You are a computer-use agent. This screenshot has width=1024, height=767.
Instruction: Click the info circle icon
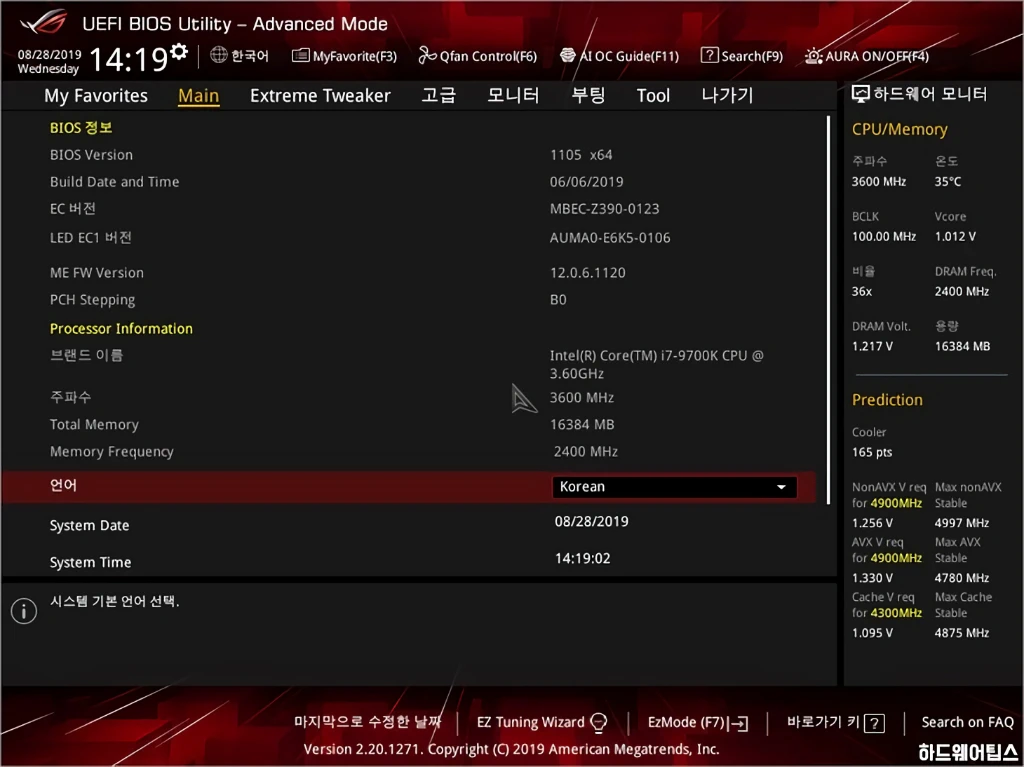point(24,611)
